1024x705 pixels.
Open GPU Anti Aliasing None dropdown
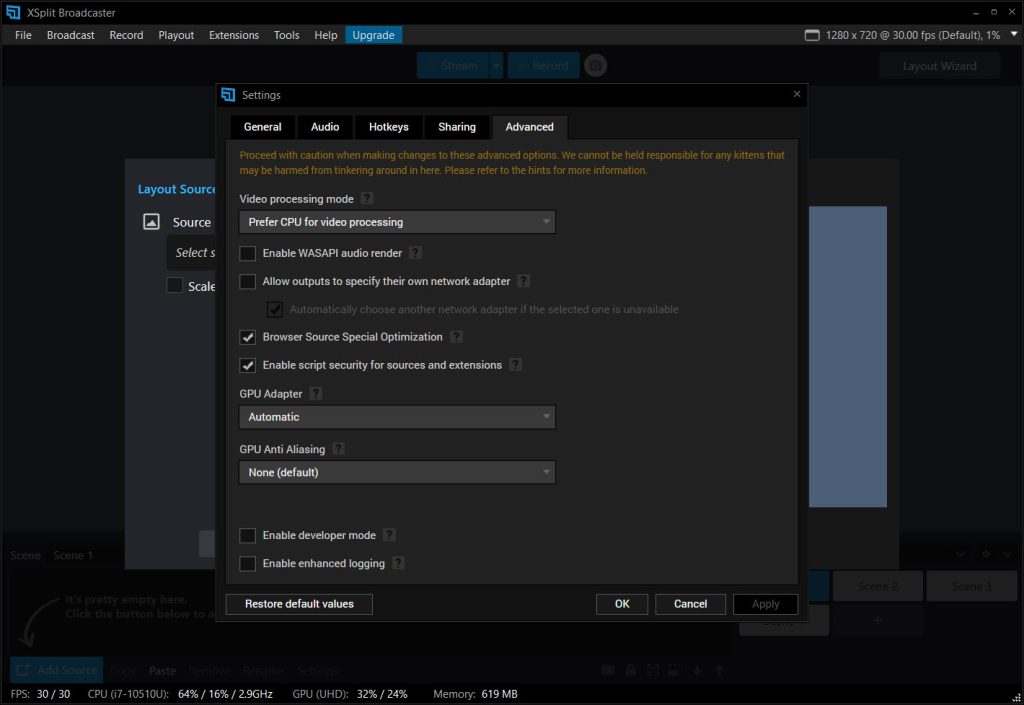click(x=397, y=472)
